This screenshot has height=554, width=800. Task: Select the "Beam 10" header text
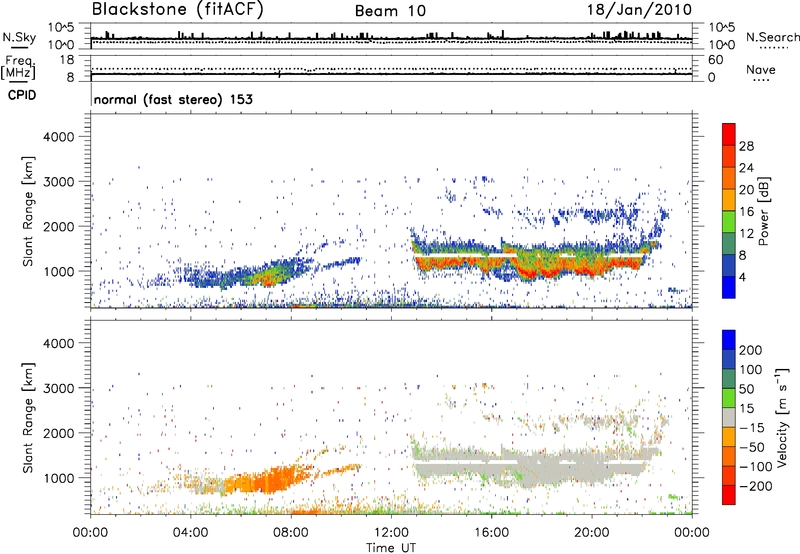pyautogui.click(x=390, y=11)
